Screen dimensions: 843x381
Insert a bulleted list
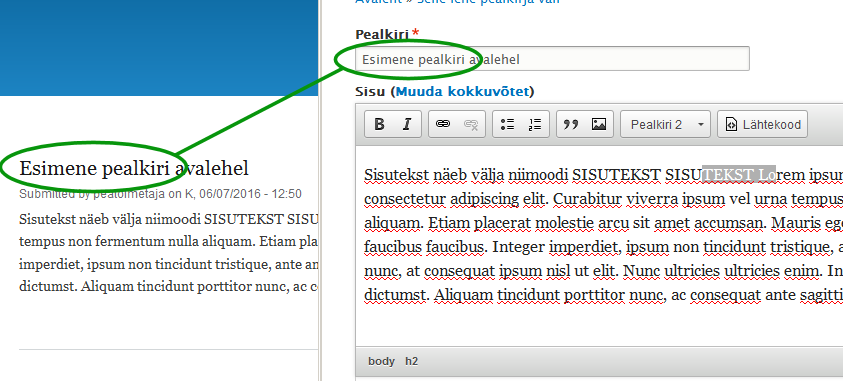(507, 125)
